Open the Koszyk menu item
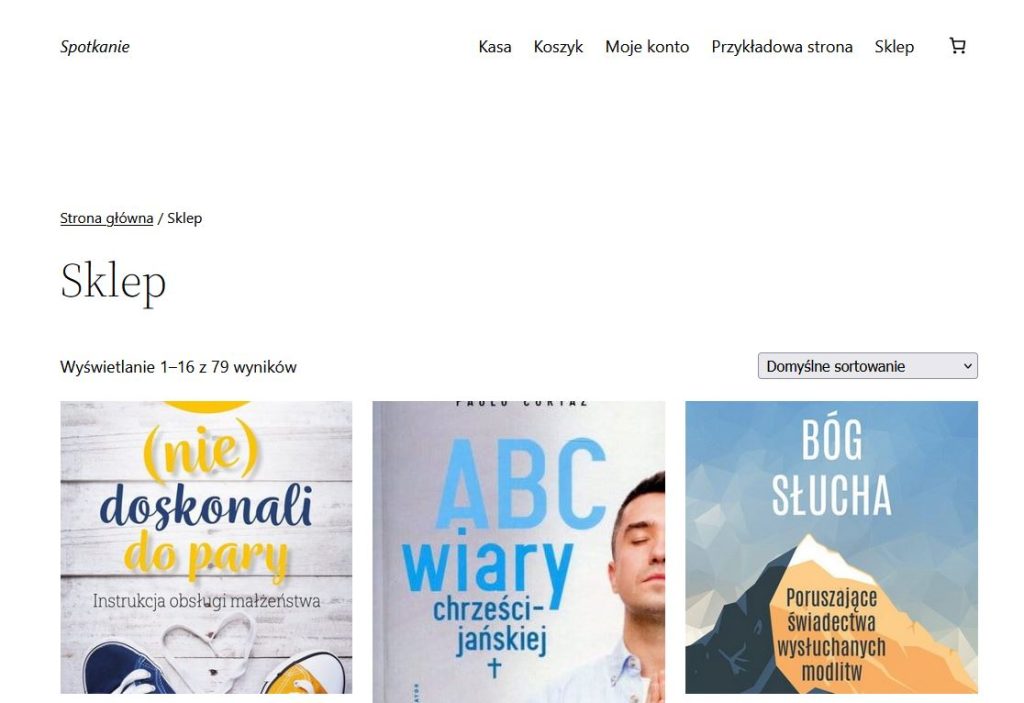The width and height of the screenshot is (1024, 703). point(558,47)
